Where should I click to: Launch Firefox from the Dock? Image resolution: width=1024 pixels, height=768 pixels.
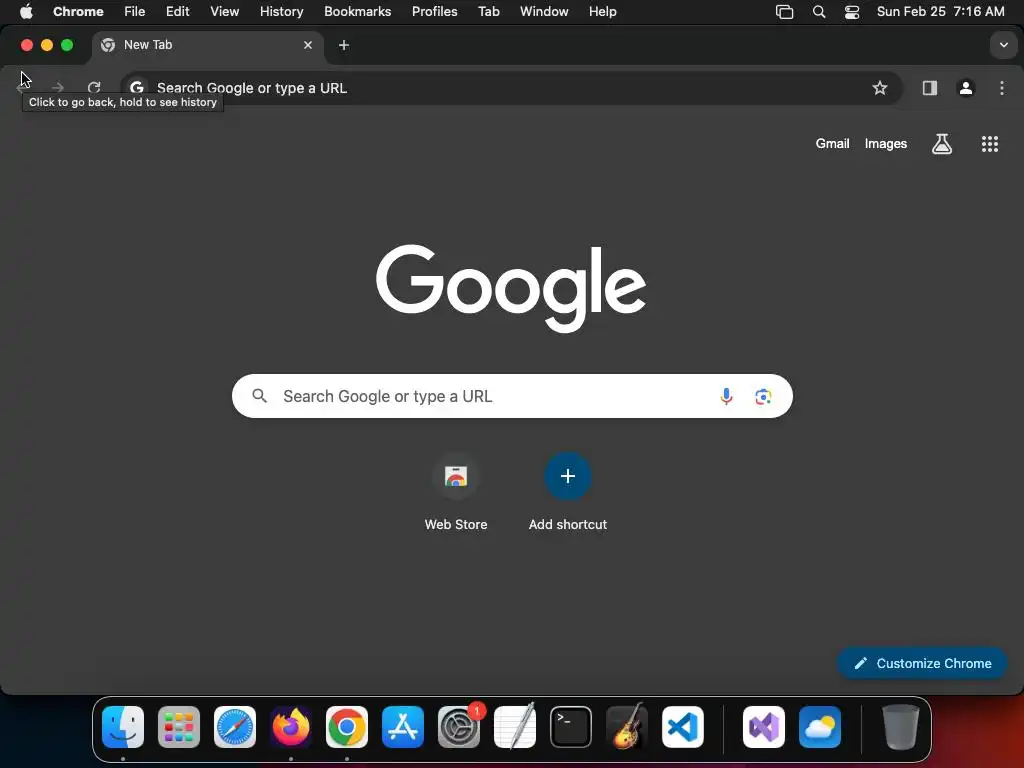(291, 727)
